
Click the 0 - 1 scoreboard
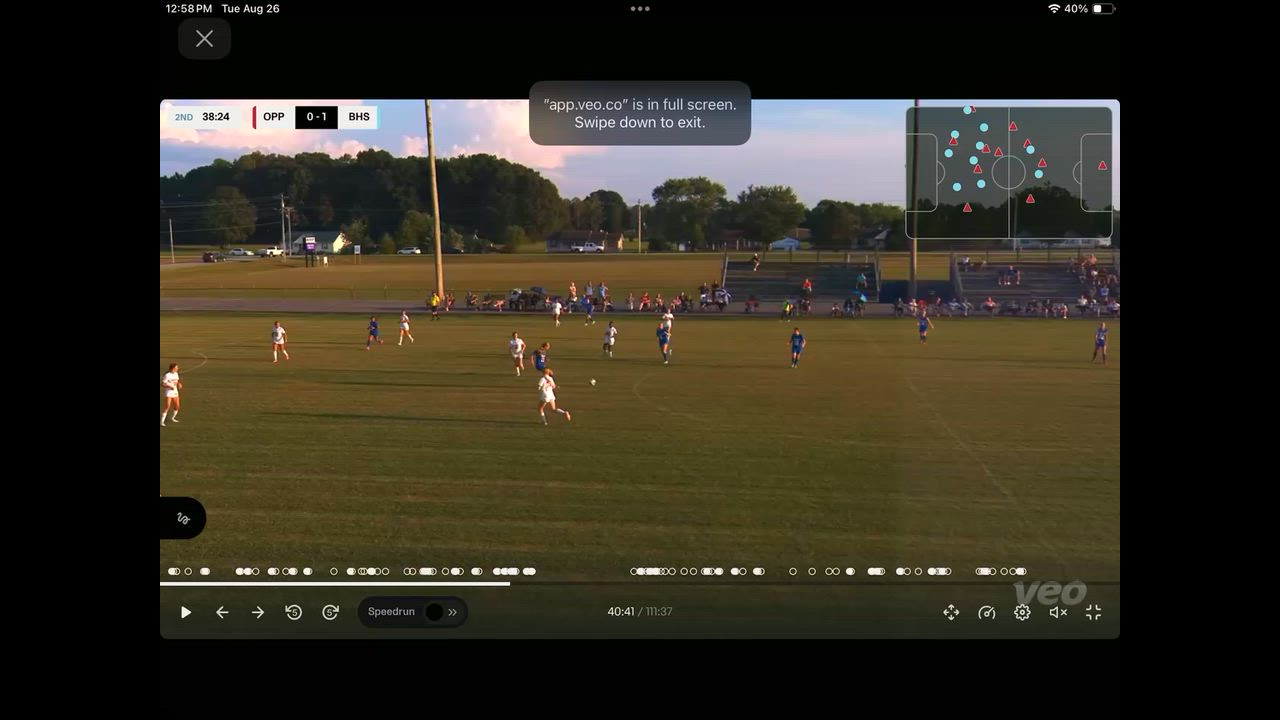[316, 117]
